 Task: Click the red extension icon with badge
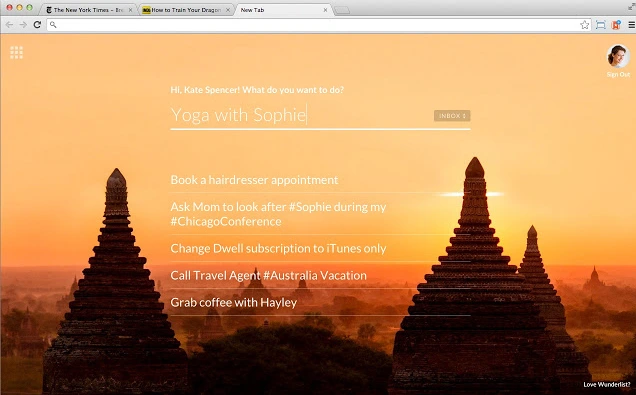point(616,25)
